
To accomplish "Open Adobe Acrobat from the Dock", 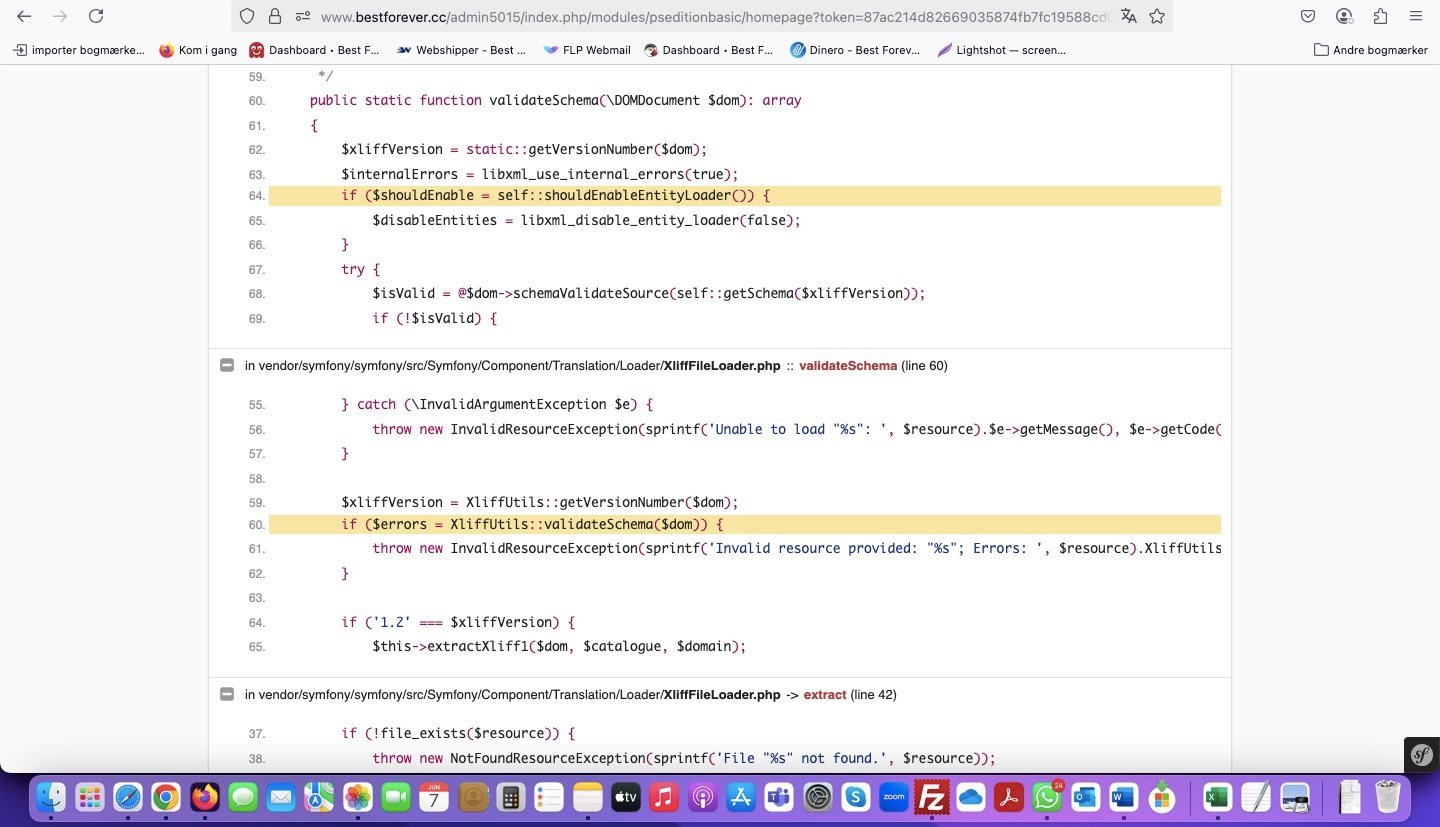I will (1009, 797).
